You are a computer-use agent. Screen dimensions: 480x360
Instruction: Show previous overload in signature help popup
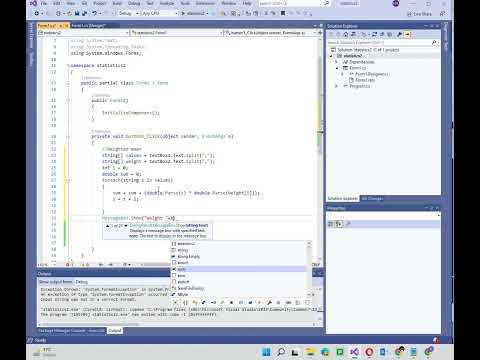coord(107,226)
